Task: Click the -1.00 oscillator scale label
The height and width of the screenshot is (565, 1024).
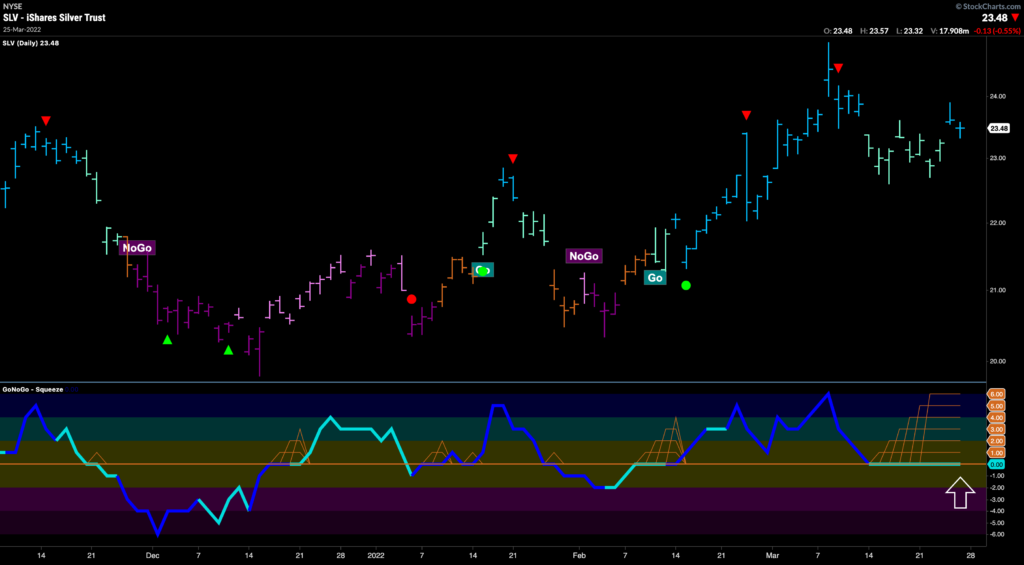Action: [x=997, y=476]
